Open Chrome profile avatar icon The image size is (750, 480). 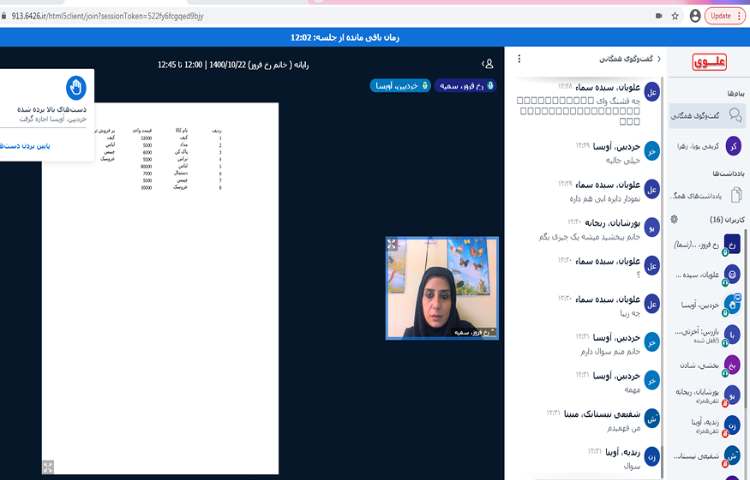[x=695, y=16]
